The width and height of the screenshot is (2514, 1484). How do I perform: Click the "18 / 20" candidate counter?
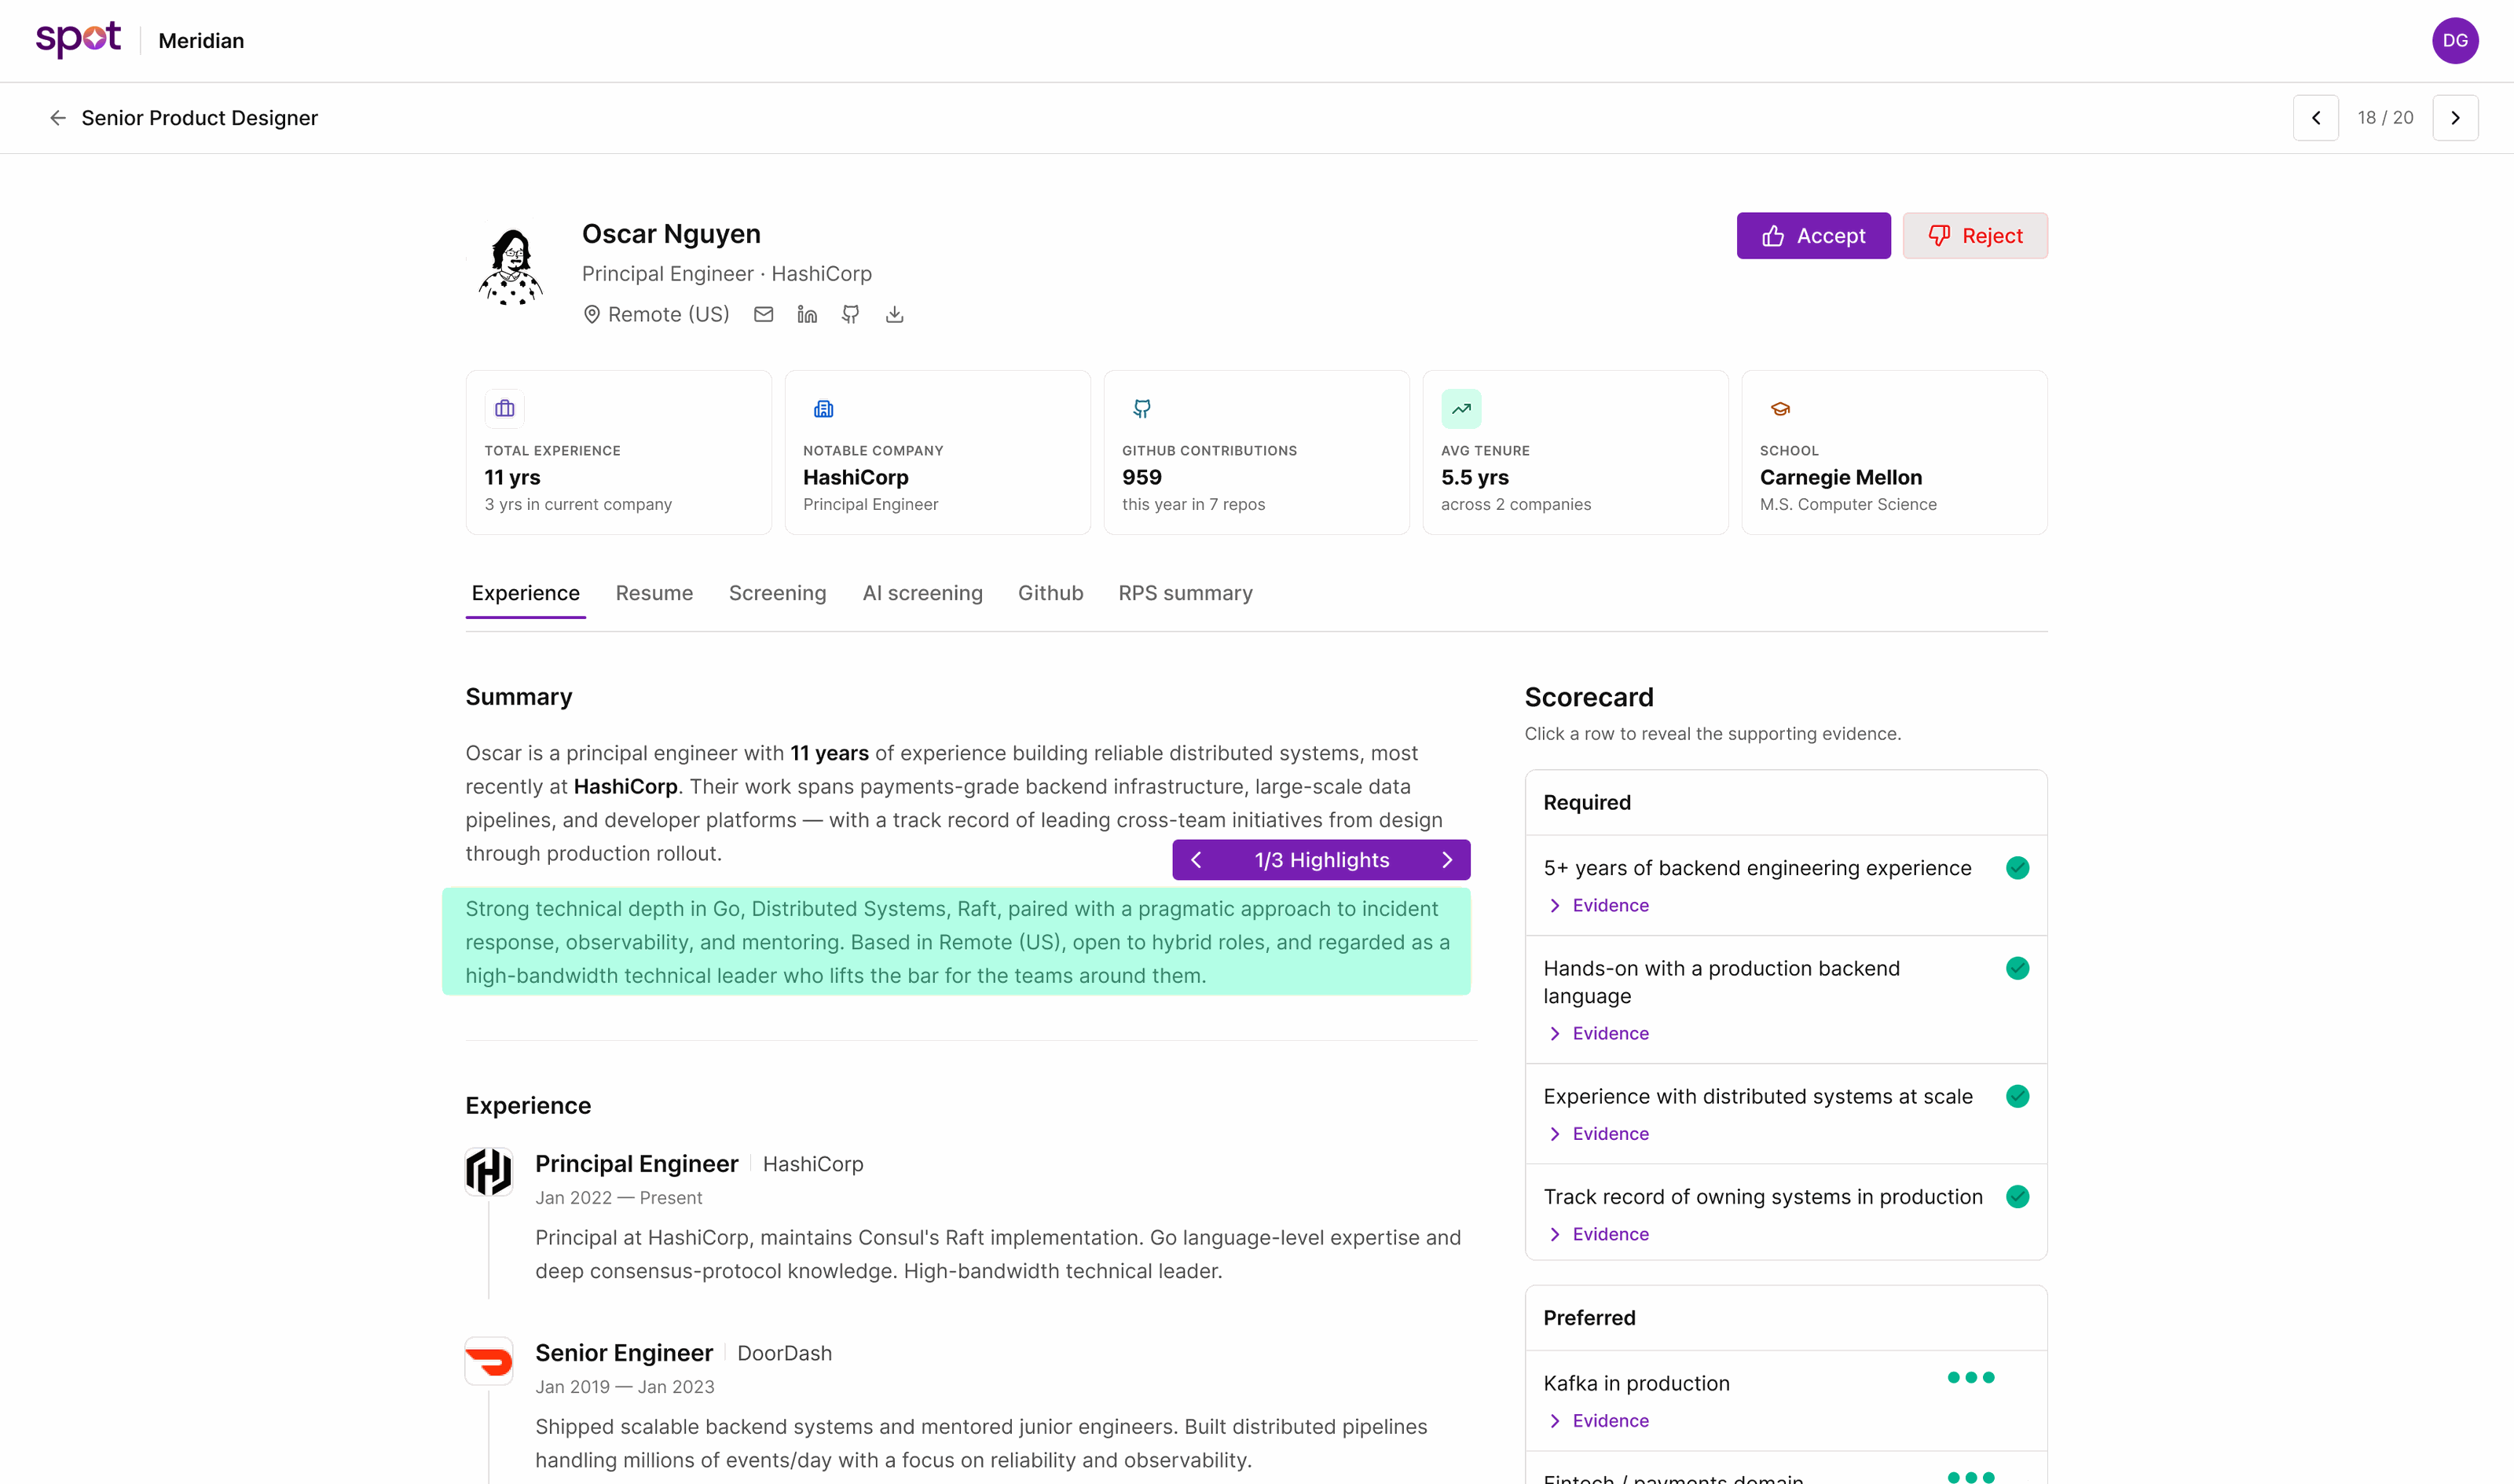pyautogui.click(x=2385, y=118)
